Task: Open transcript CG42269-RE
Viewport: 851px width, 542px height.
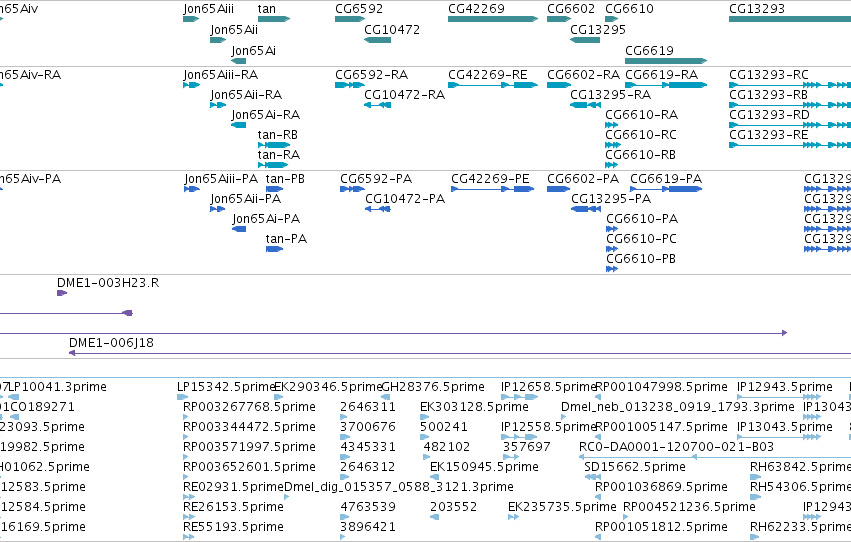Action: pyautogui.click(x=487, y=74)
